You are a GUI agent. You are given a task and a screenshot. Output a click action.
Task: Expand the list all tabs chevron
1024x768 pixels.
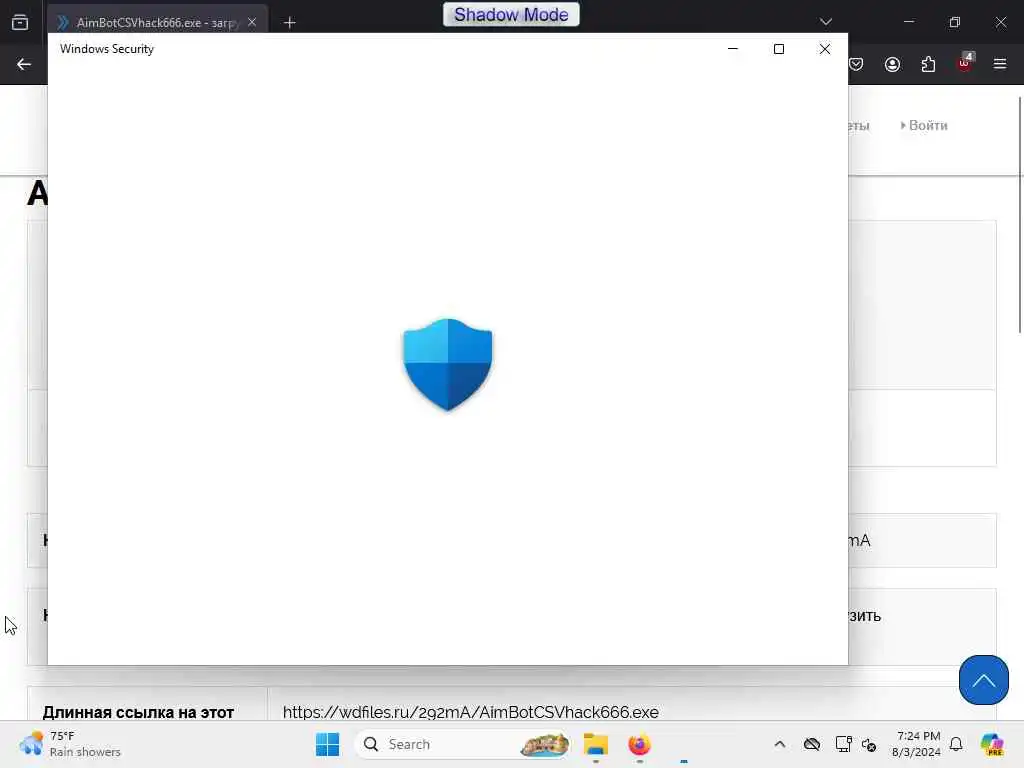[825, 22]
